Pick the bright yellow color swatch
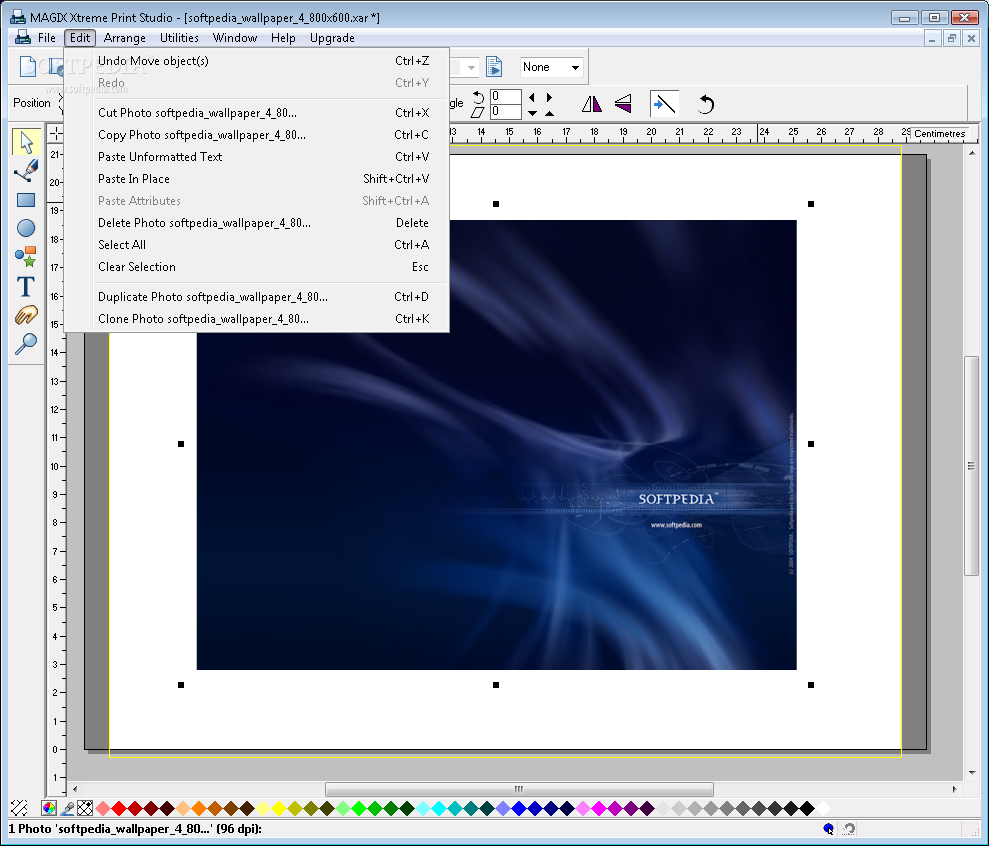This screenshot has height=846, width=989. click(279, 808)
